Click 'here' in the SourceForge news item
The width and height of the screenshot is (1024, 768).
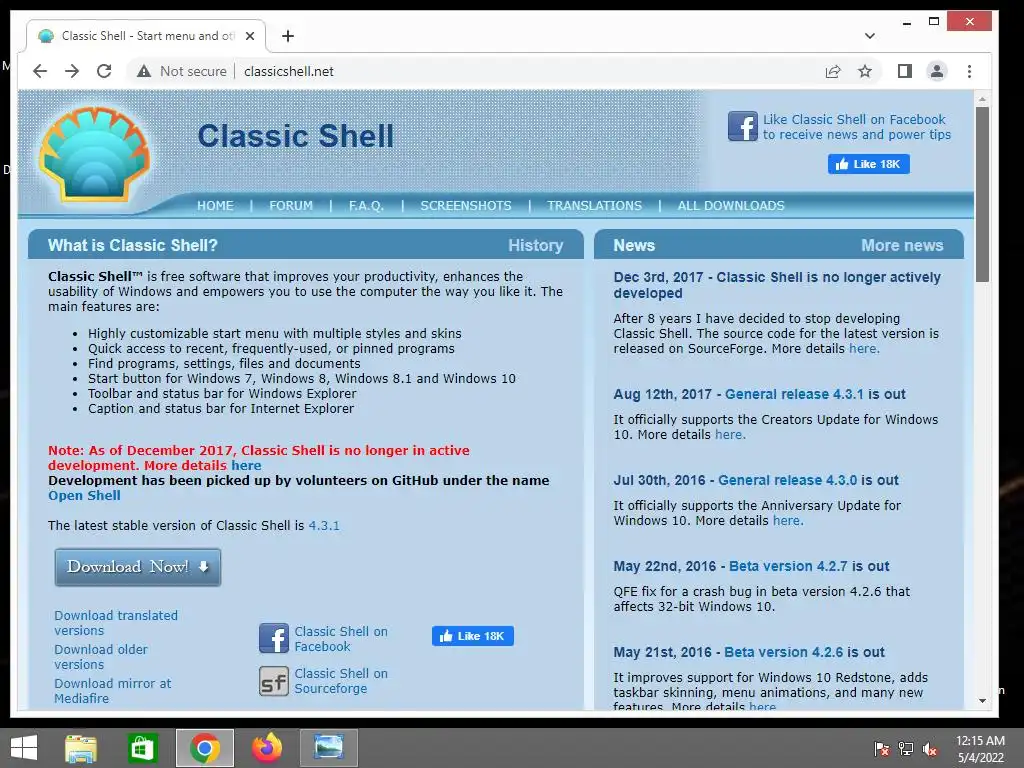coord(864,349)
